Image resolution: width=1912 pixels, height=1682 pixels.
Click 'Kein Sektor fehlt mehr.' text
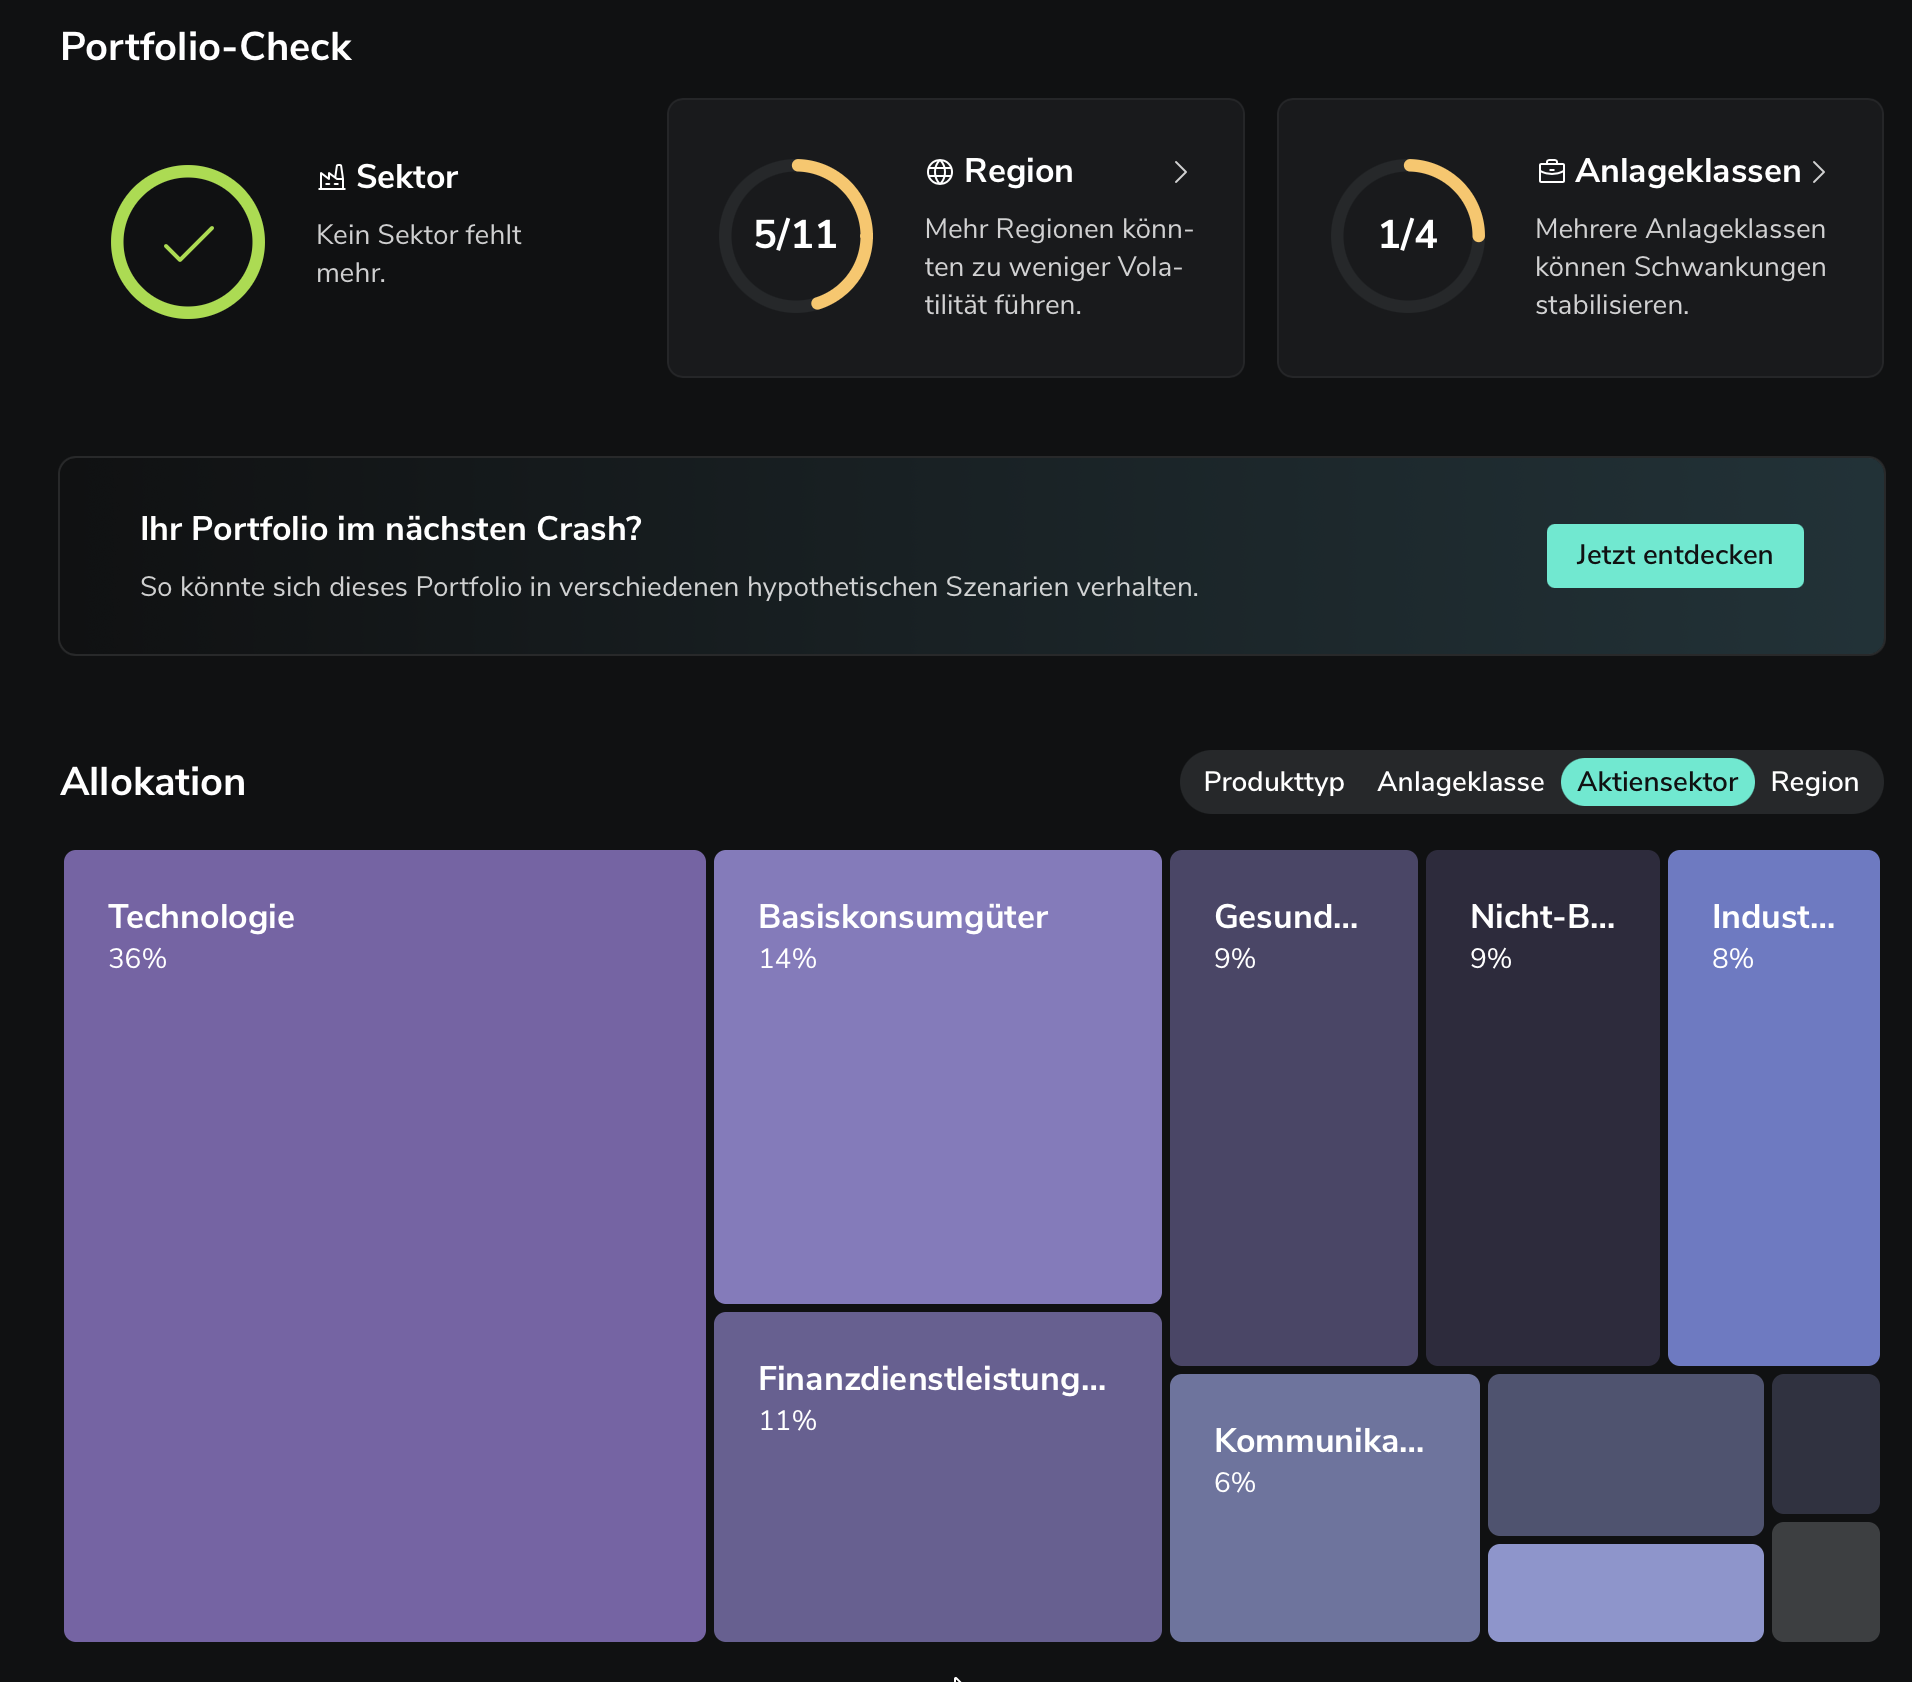coord(419,254)
